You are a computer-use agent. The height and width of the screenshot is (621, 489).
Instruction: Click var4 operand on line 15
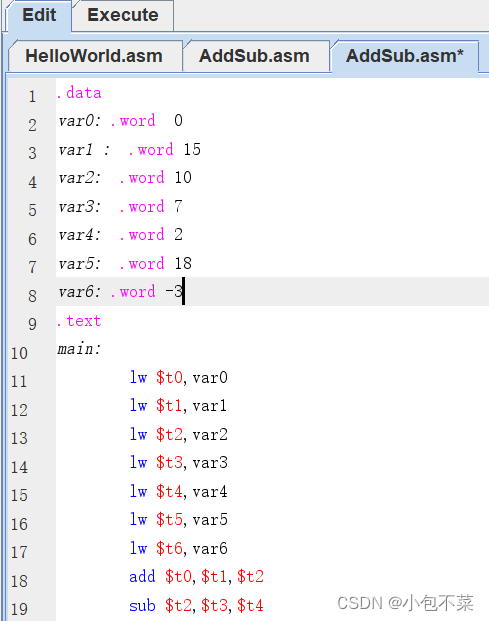pos(210,492)
